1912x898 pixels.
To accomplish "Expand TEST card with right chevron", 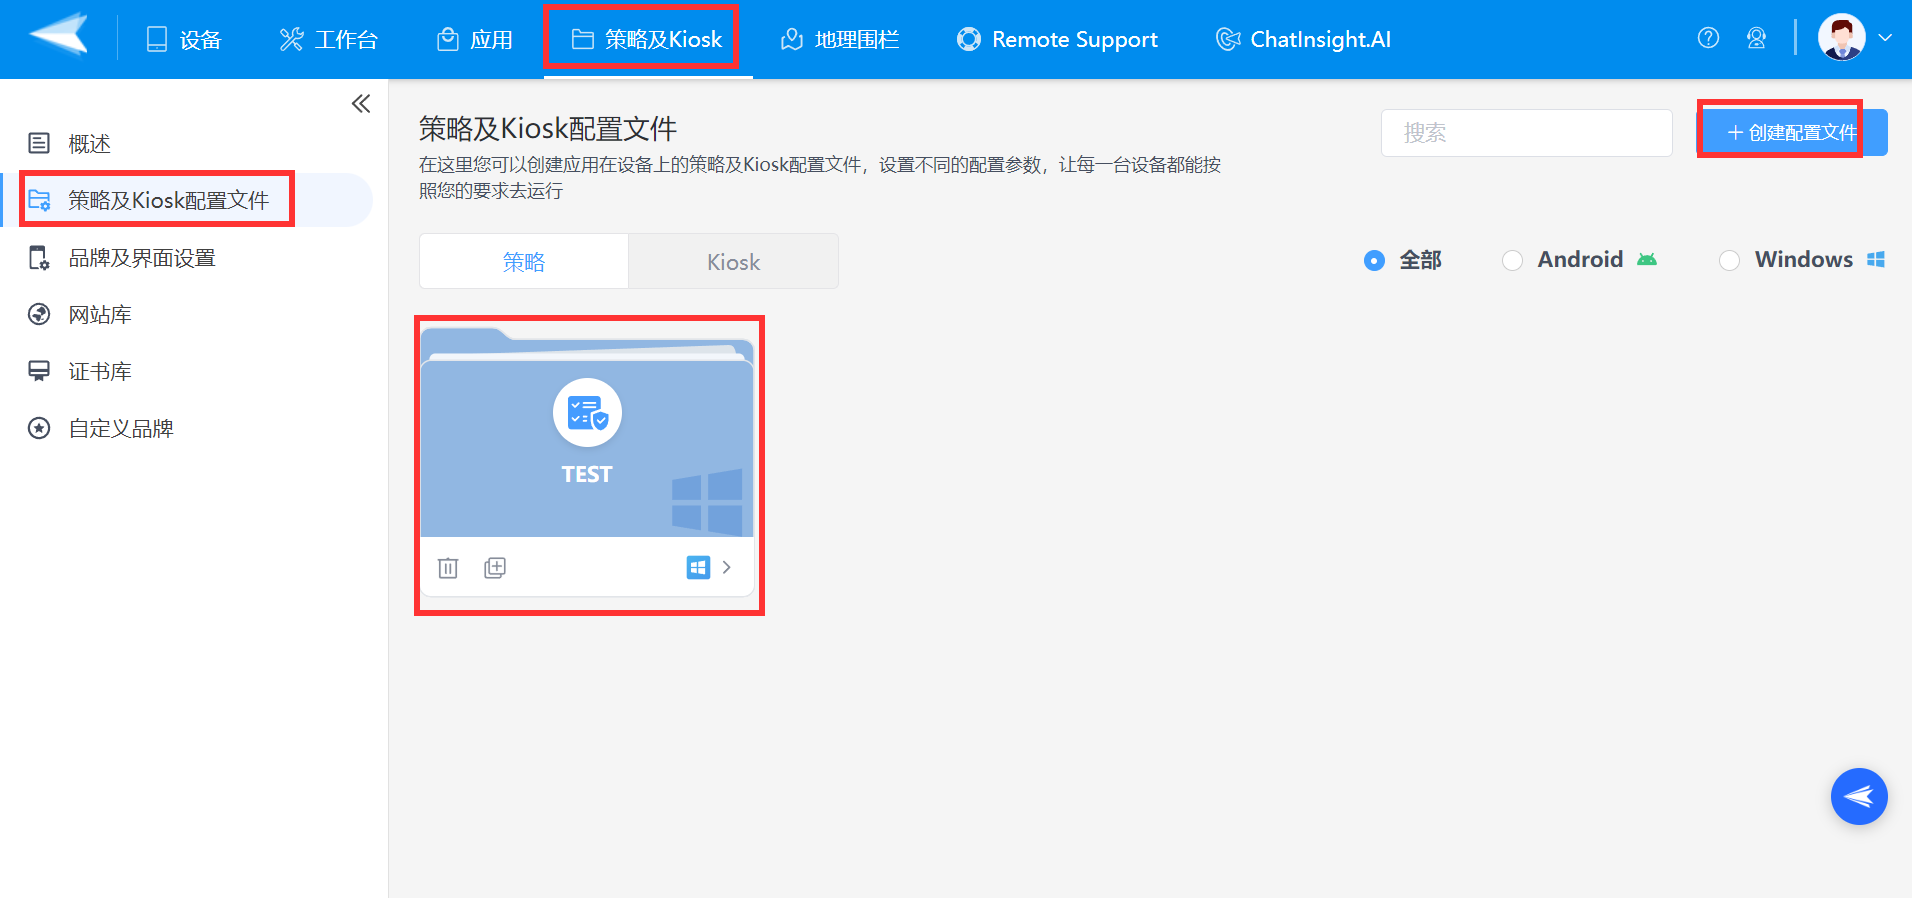I will point(727,568).
